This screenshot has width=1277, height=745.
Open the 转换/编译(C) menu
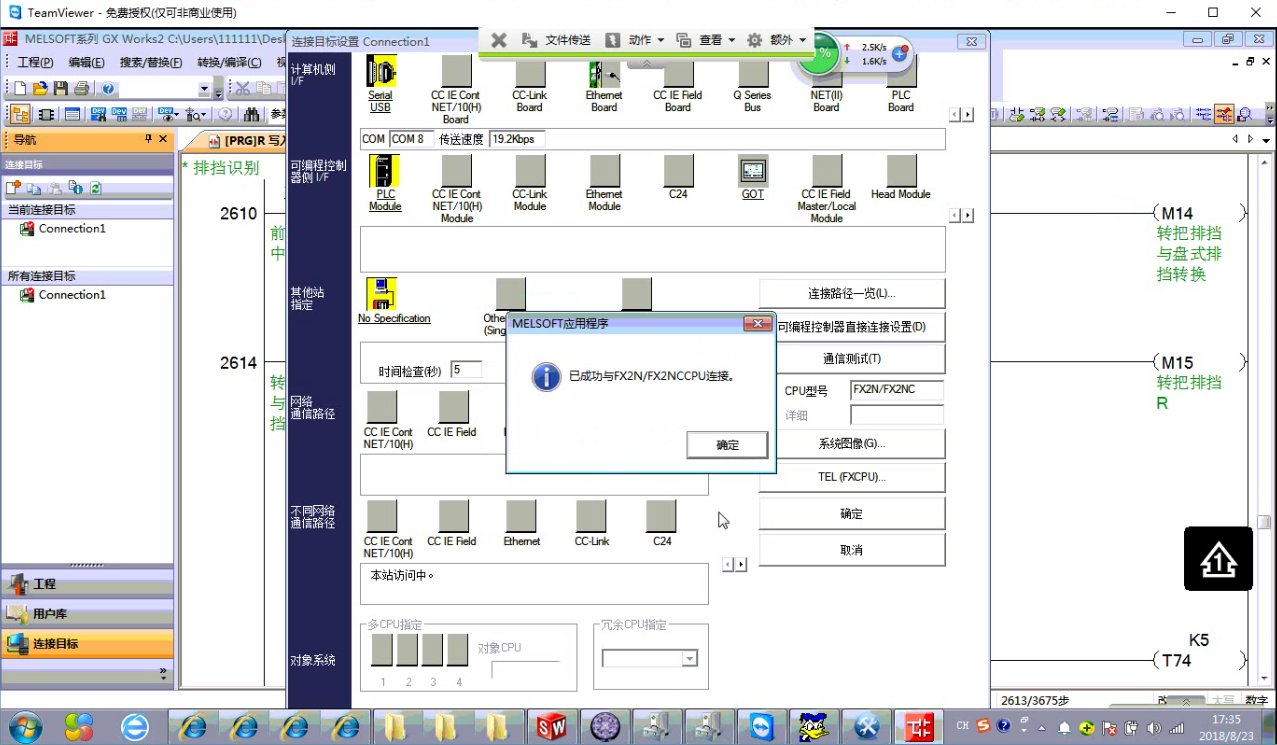[x=229, y=62]
